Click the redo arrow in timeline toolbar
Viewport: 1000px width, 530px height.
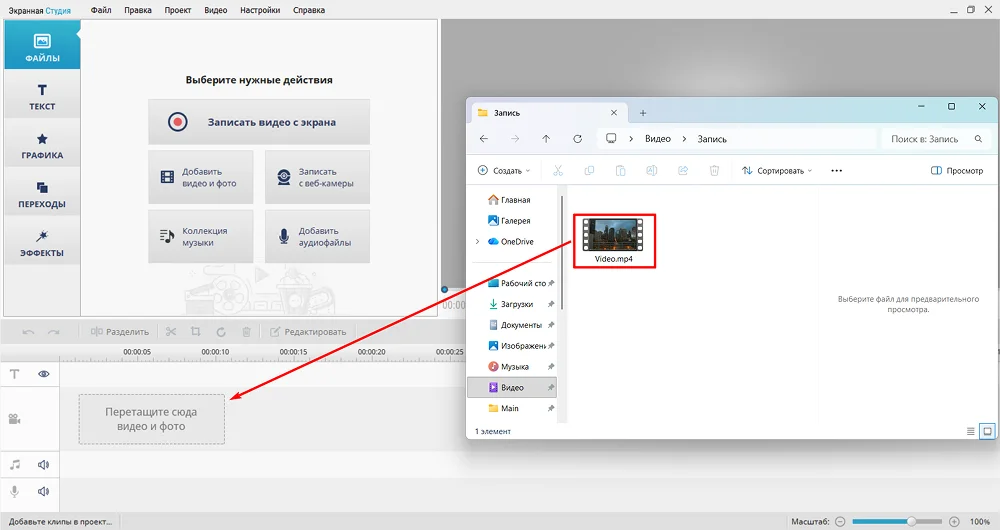pos(54,332)
